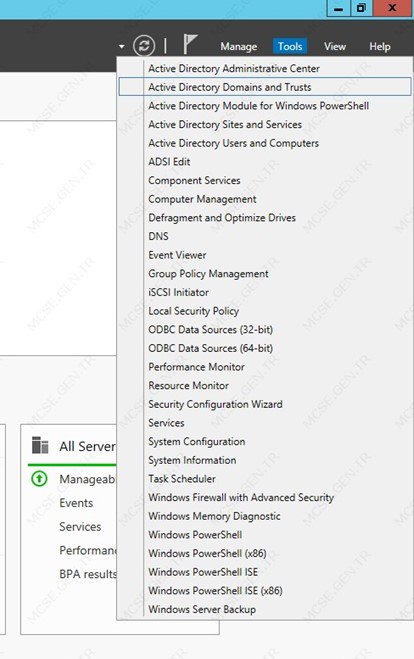The height and width of the screenshot is (659, 414).
Task: Open the Help menu
Action: tap(380, 46)
